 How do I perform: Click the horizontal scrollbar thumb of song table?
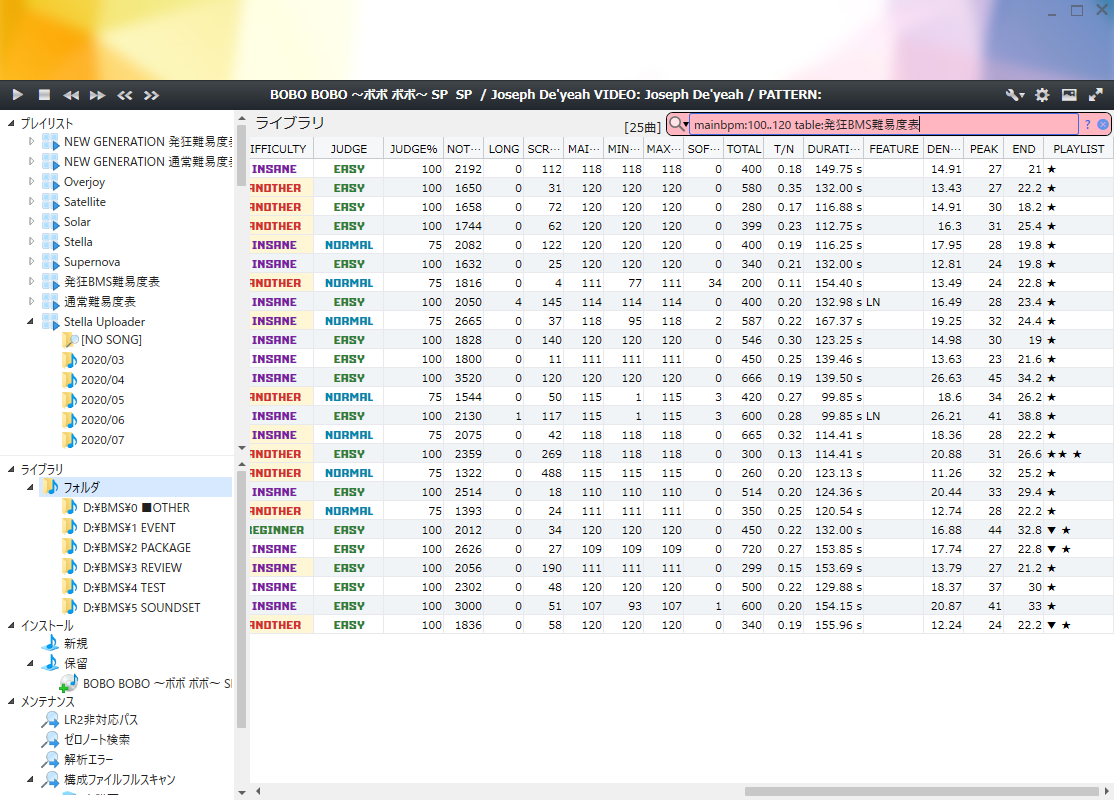point(921,791)
